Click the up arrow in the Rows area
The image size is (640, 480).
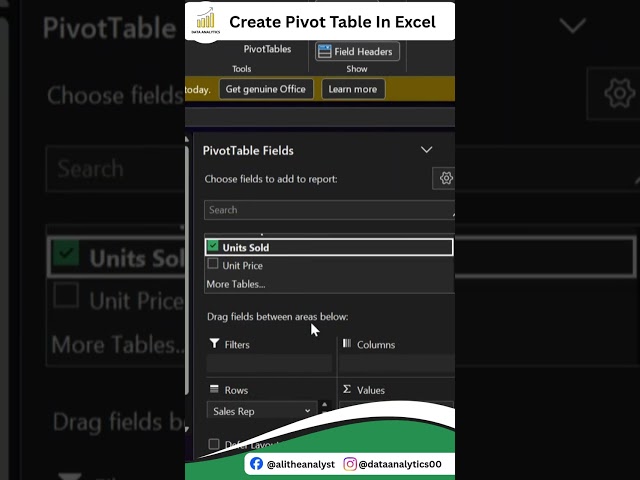click(x=324, y=405)
